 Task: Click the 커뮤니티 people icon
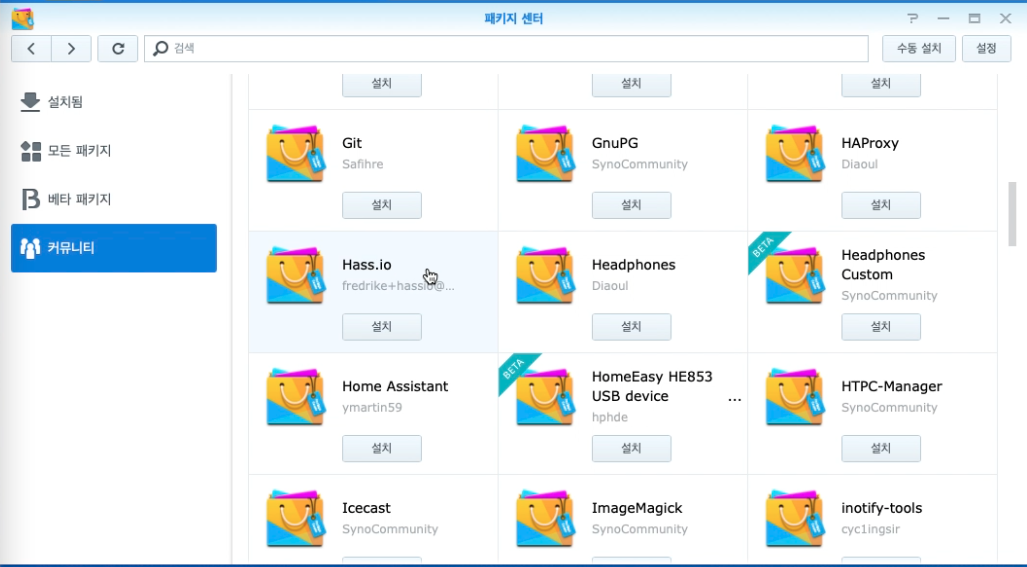tap(30, 248)
